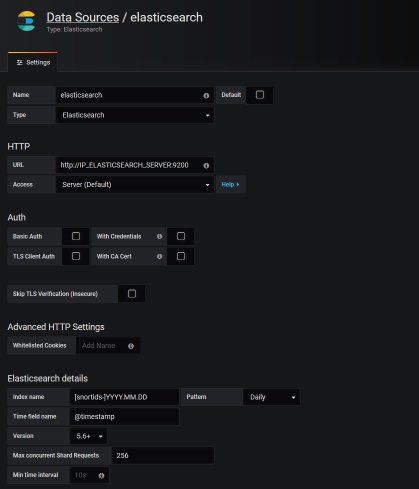Click the 'Elasticsearch details' heading

48,378
